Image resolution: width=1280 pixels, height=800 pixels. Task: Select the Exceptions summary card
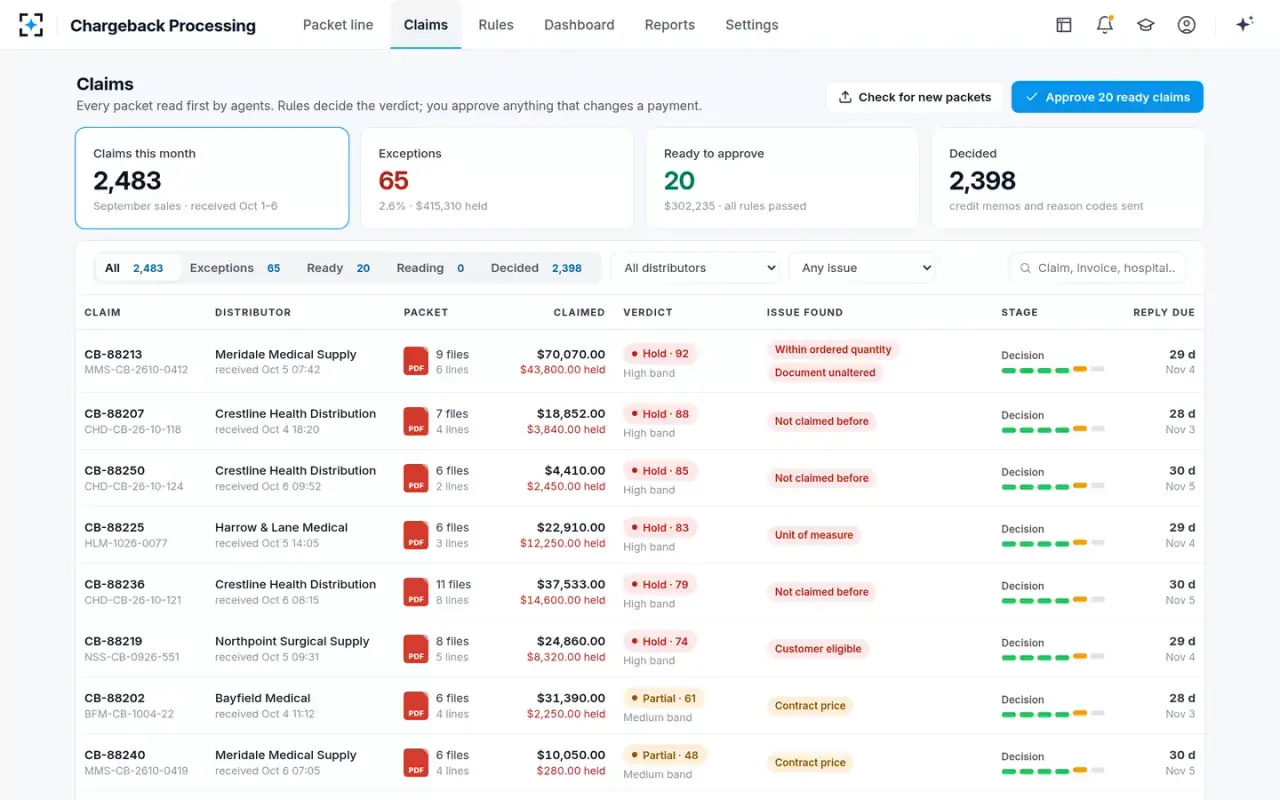(497, 178)
